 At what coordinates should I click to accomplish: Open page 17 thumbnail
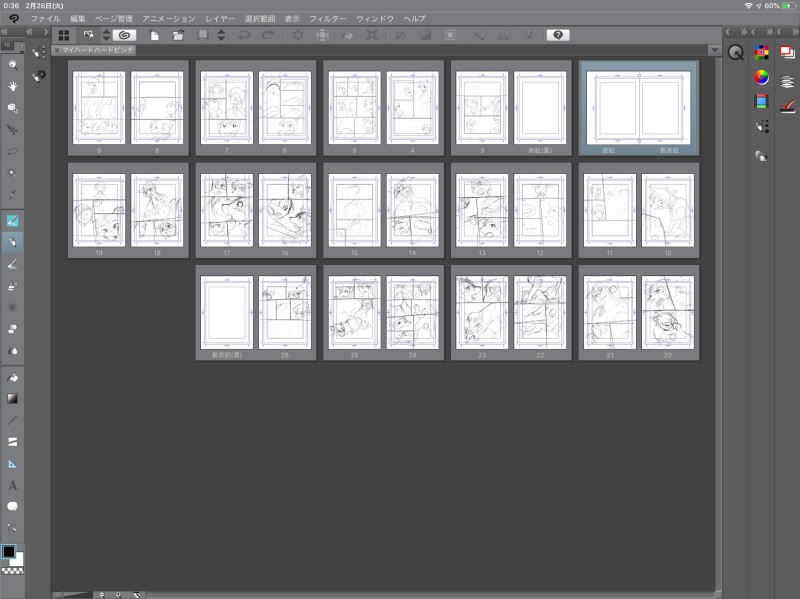tap(227, 210)
